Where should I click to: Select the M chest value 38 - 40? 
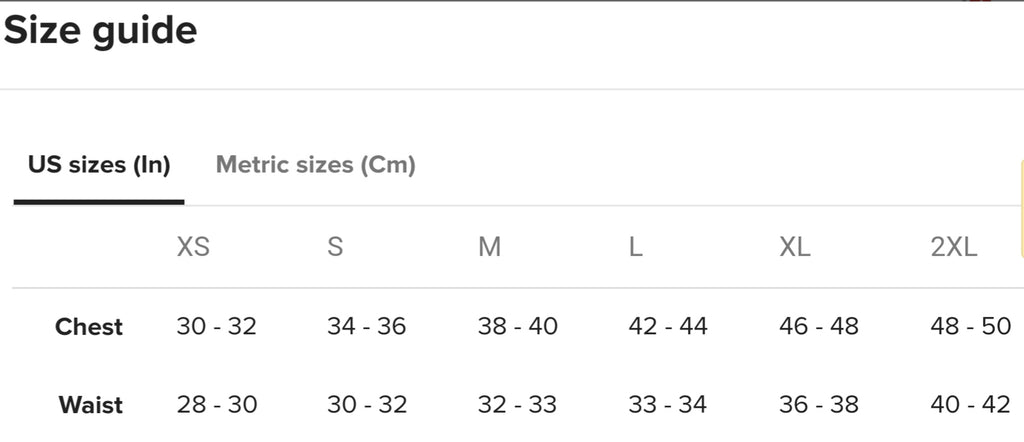tap(518, 327)
